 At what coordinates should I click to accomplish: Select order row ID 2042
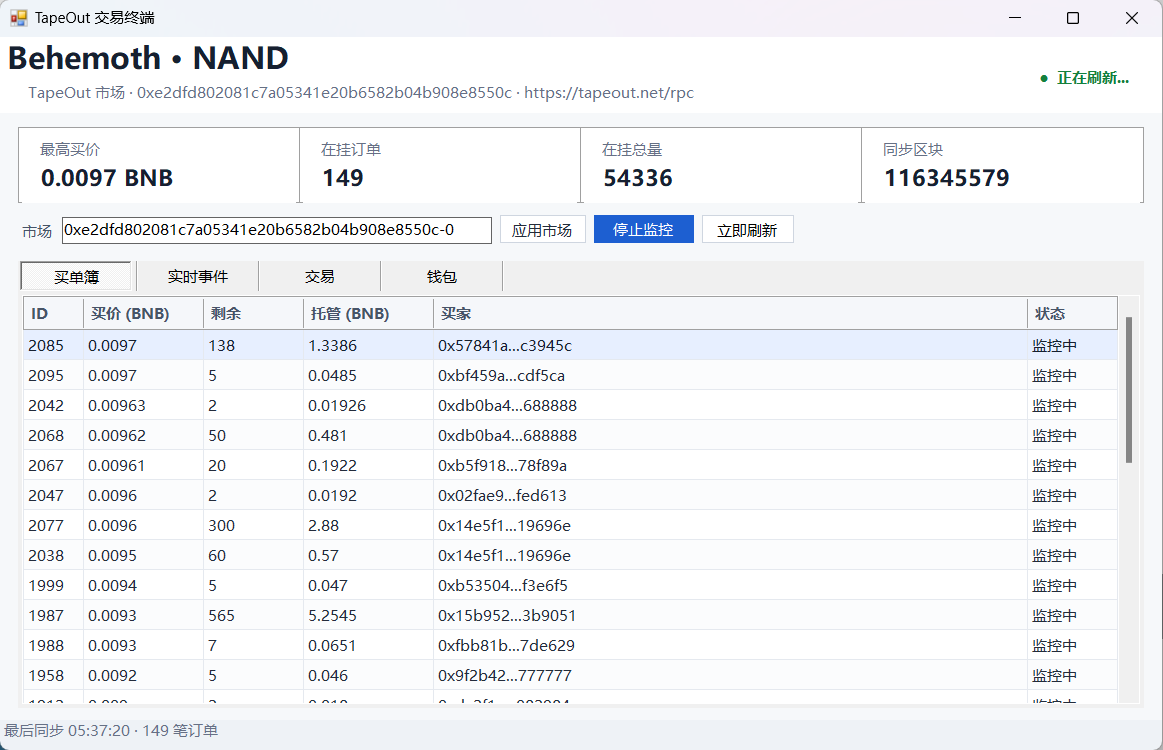pos(570,406)
